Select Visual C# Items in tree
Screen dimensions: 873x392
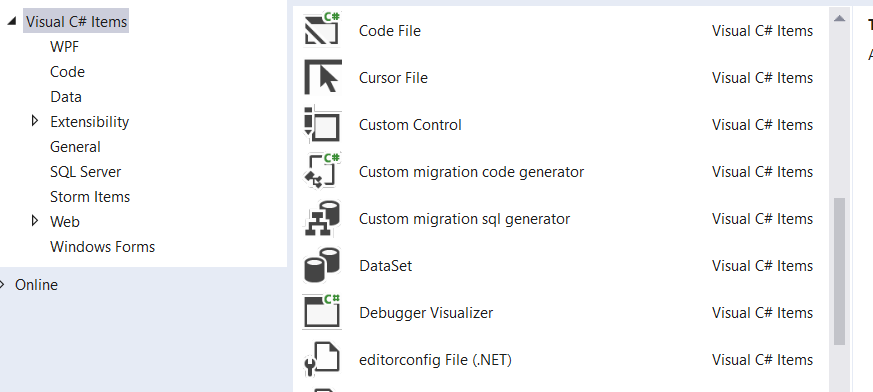pos(76,22)
